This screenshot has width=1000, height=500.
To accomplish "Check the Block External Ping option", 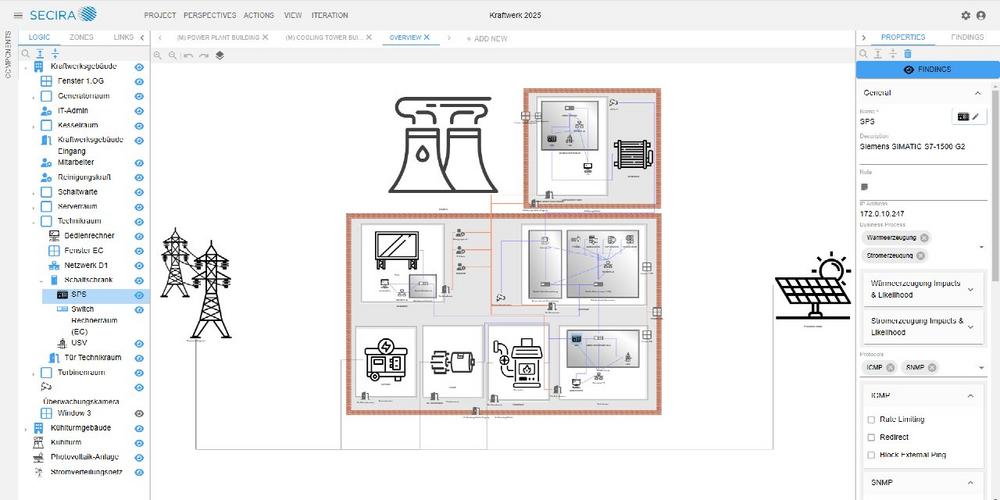I will pos(871,455).
